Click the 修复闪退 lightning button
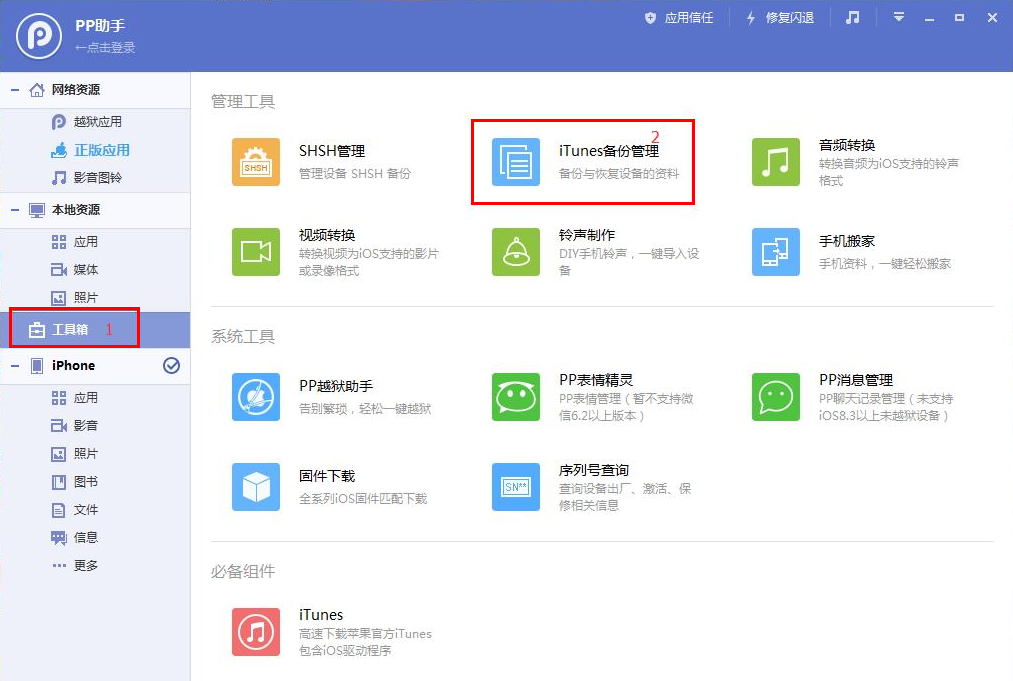 click(x=780, y=18)
